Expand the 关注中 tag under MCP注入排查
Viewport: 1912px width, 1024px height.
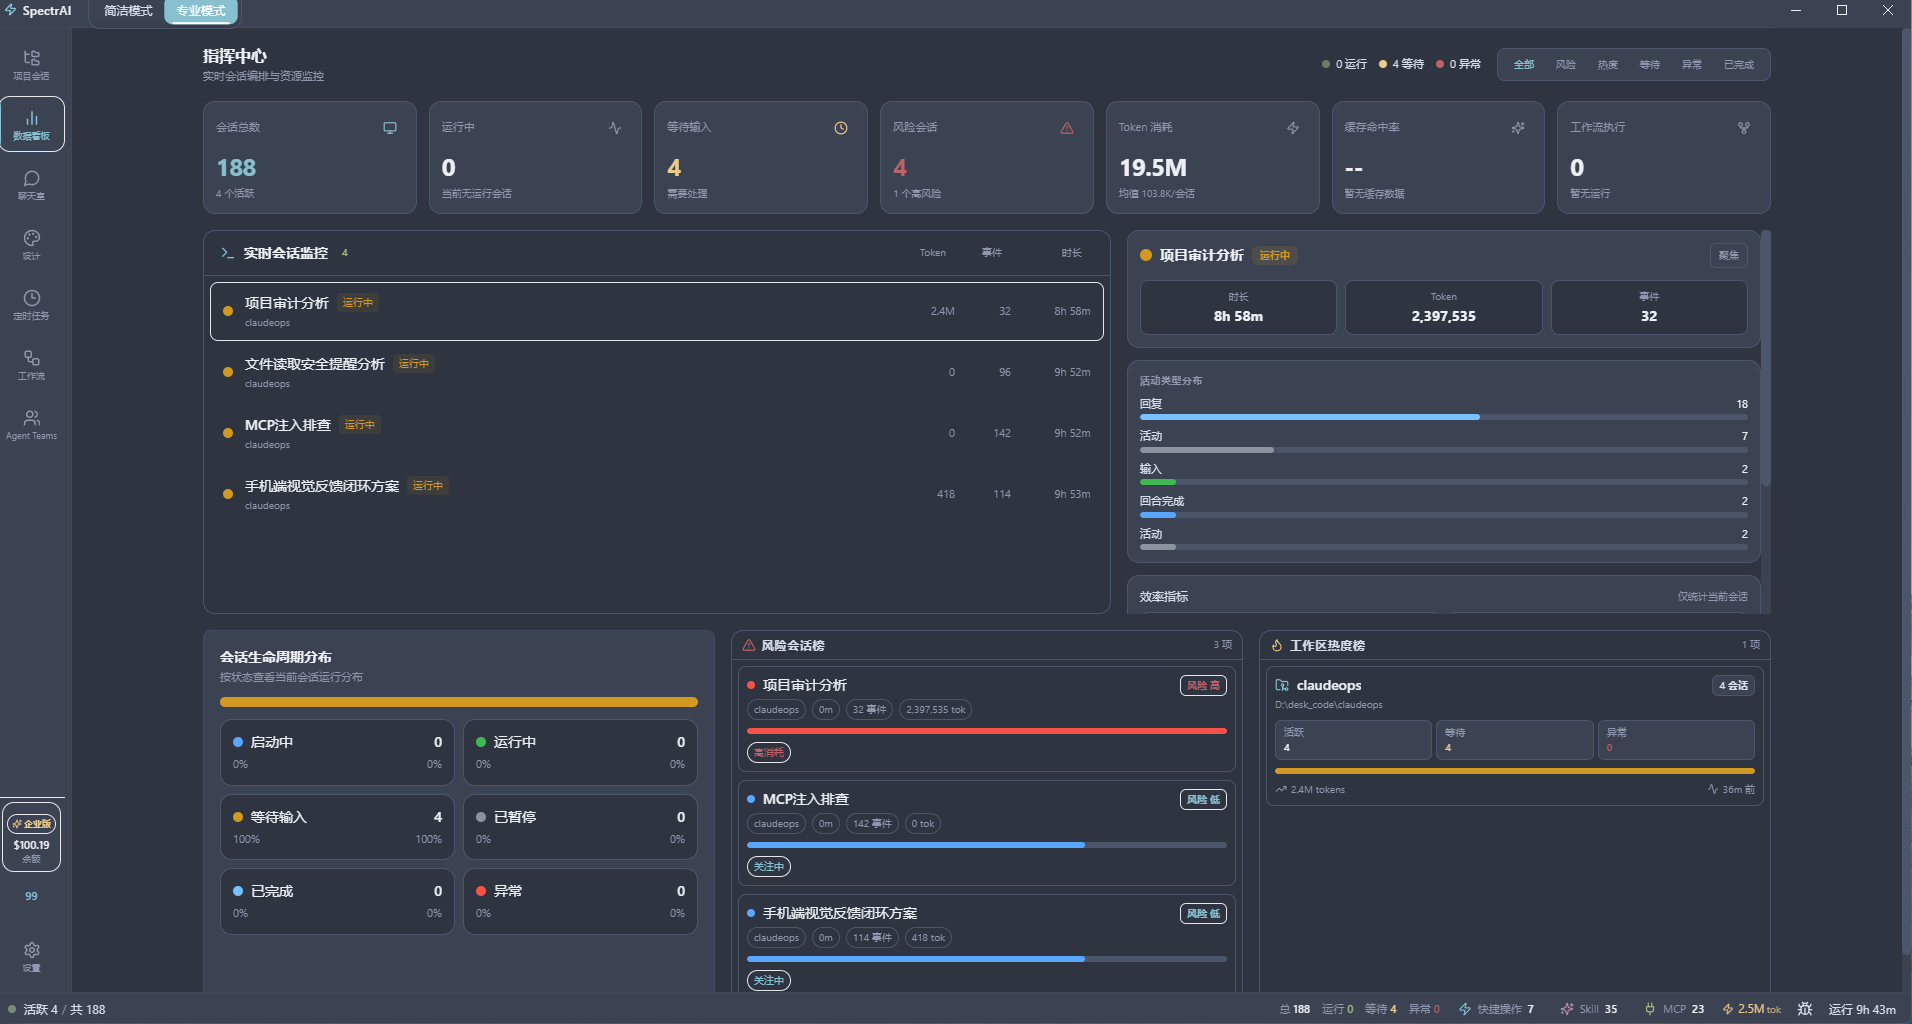click(767, 866)
